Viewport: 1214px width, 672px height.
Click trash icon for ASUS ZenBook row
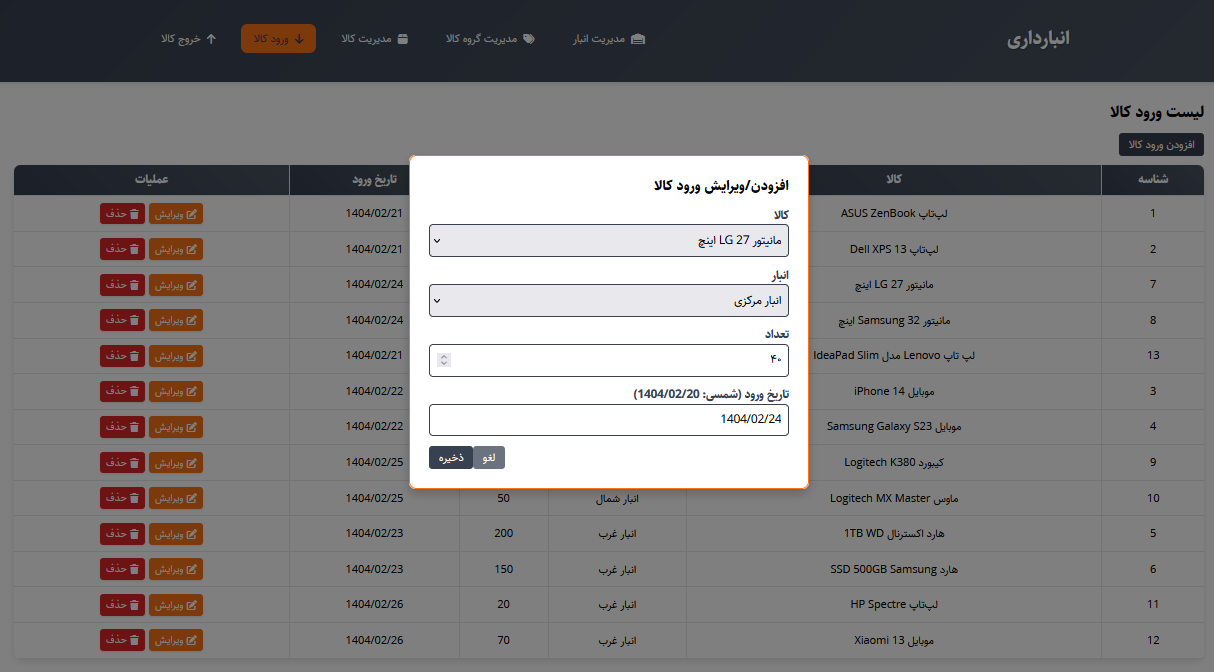(x=135, y=213)
